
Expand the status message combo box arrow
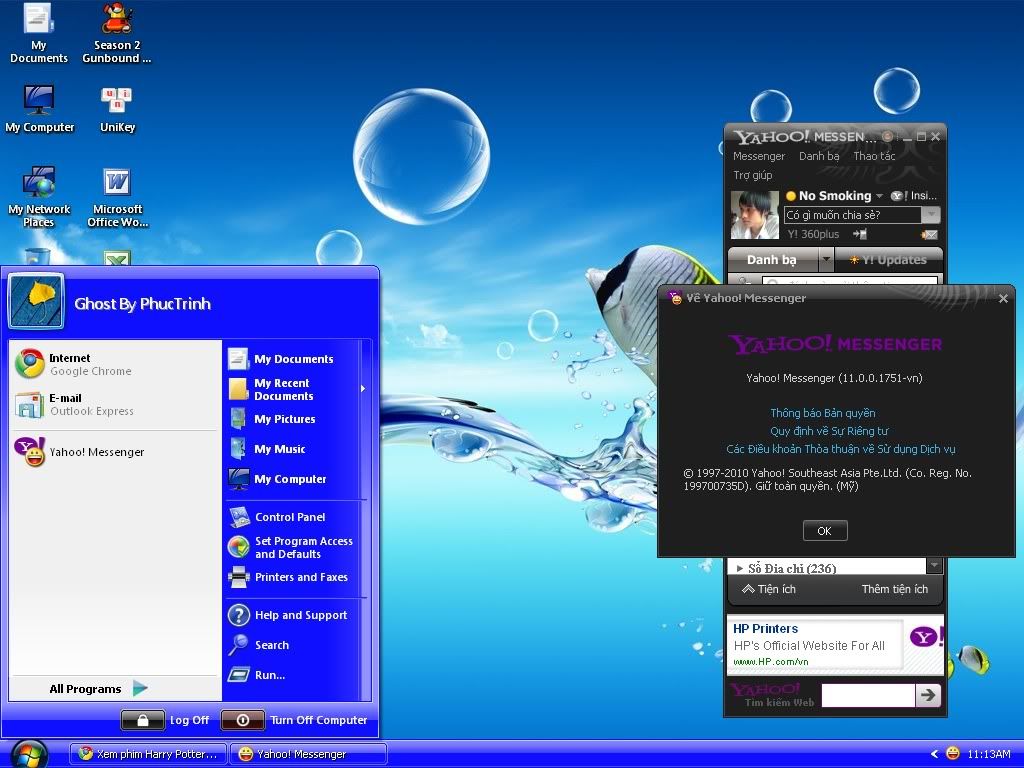[931, 215]
